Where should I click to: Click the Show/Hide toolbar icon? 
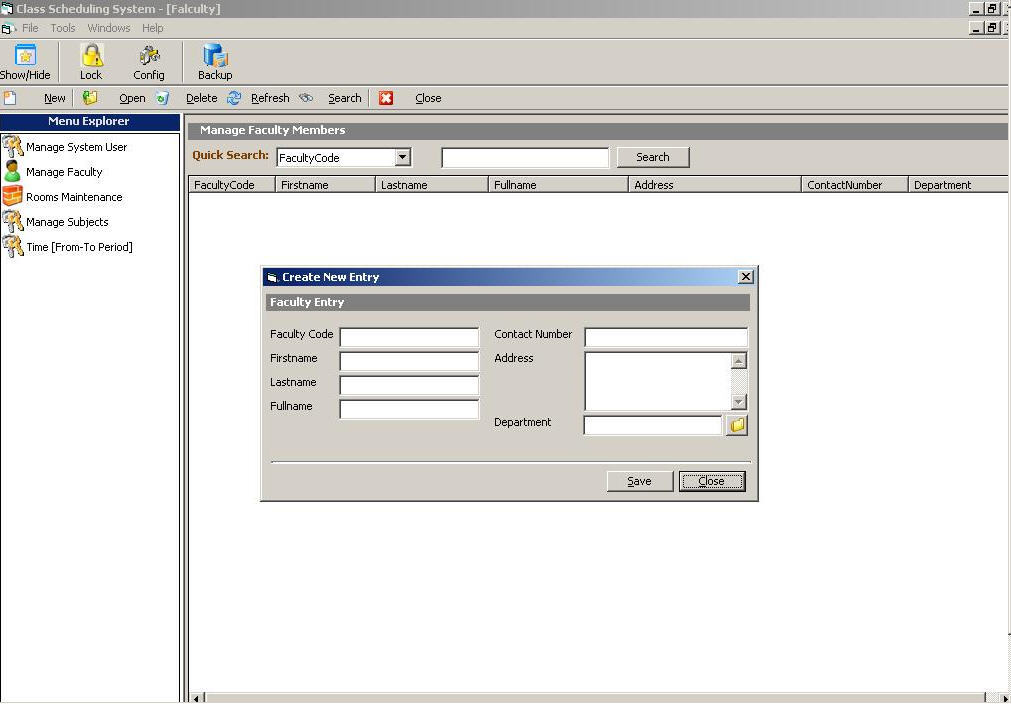tap(25, 55)
